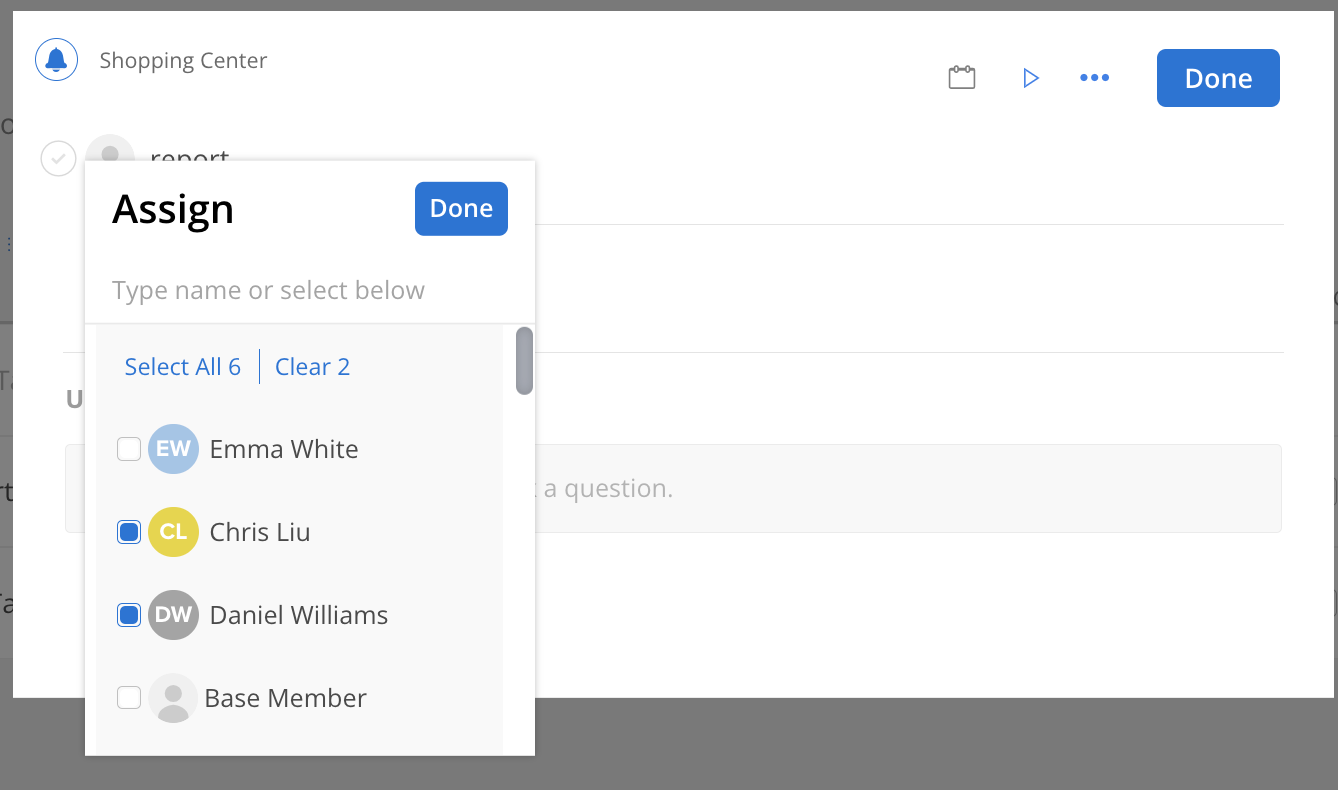Click the Clear 2 link
This screenshot has height=790, width=1338.
[312, 366]
